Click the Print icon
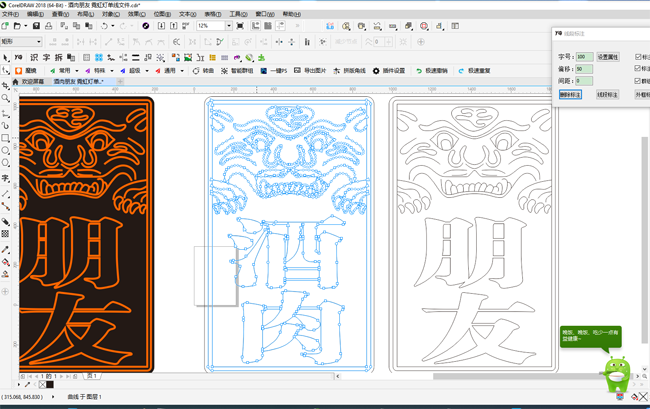650x409 pixels. click(x=49, y=26)
